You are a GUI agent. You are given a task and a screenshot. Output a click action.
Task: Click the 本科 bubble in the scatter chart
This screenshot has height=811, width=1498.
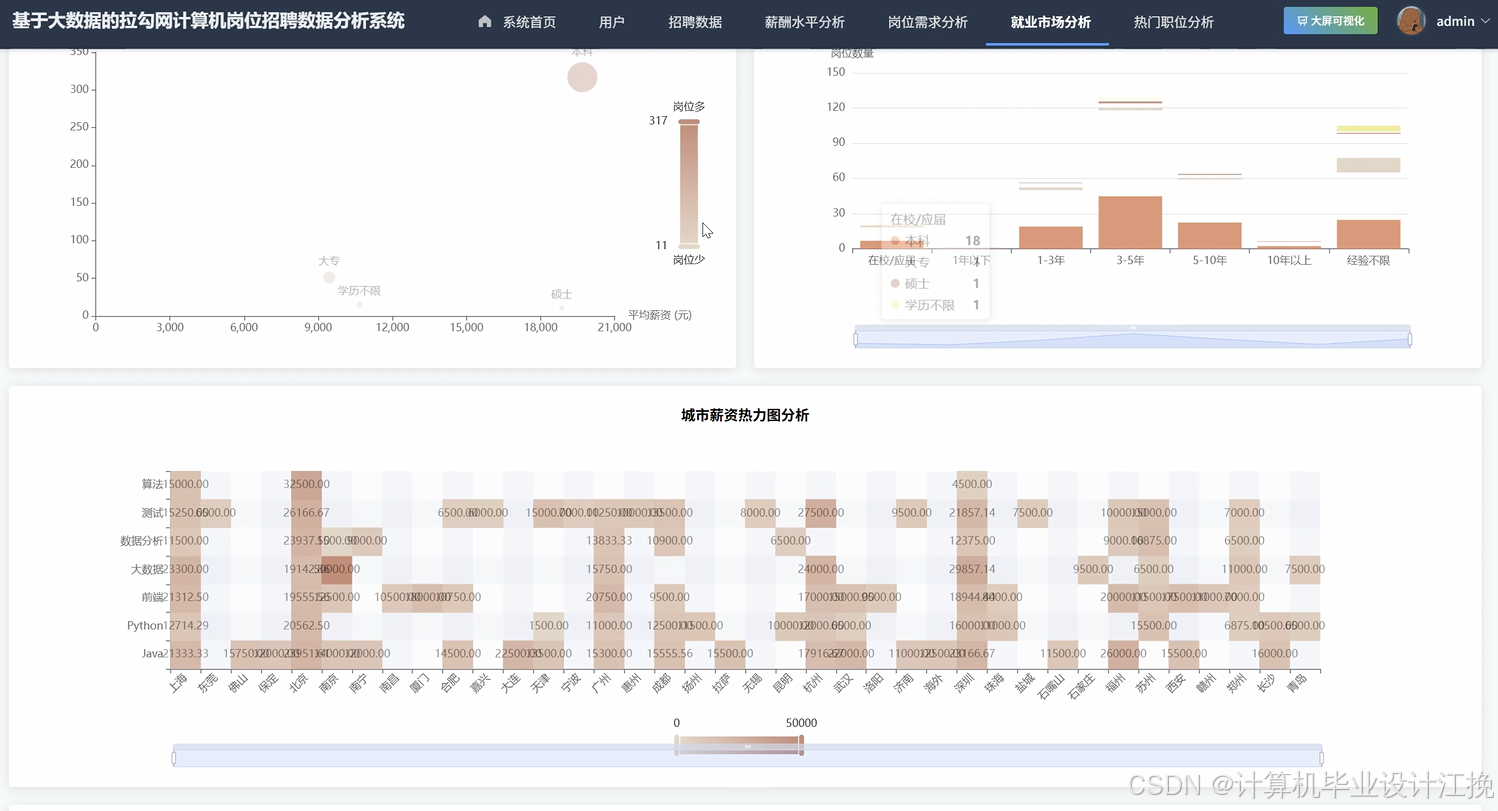tap(581, 77)
